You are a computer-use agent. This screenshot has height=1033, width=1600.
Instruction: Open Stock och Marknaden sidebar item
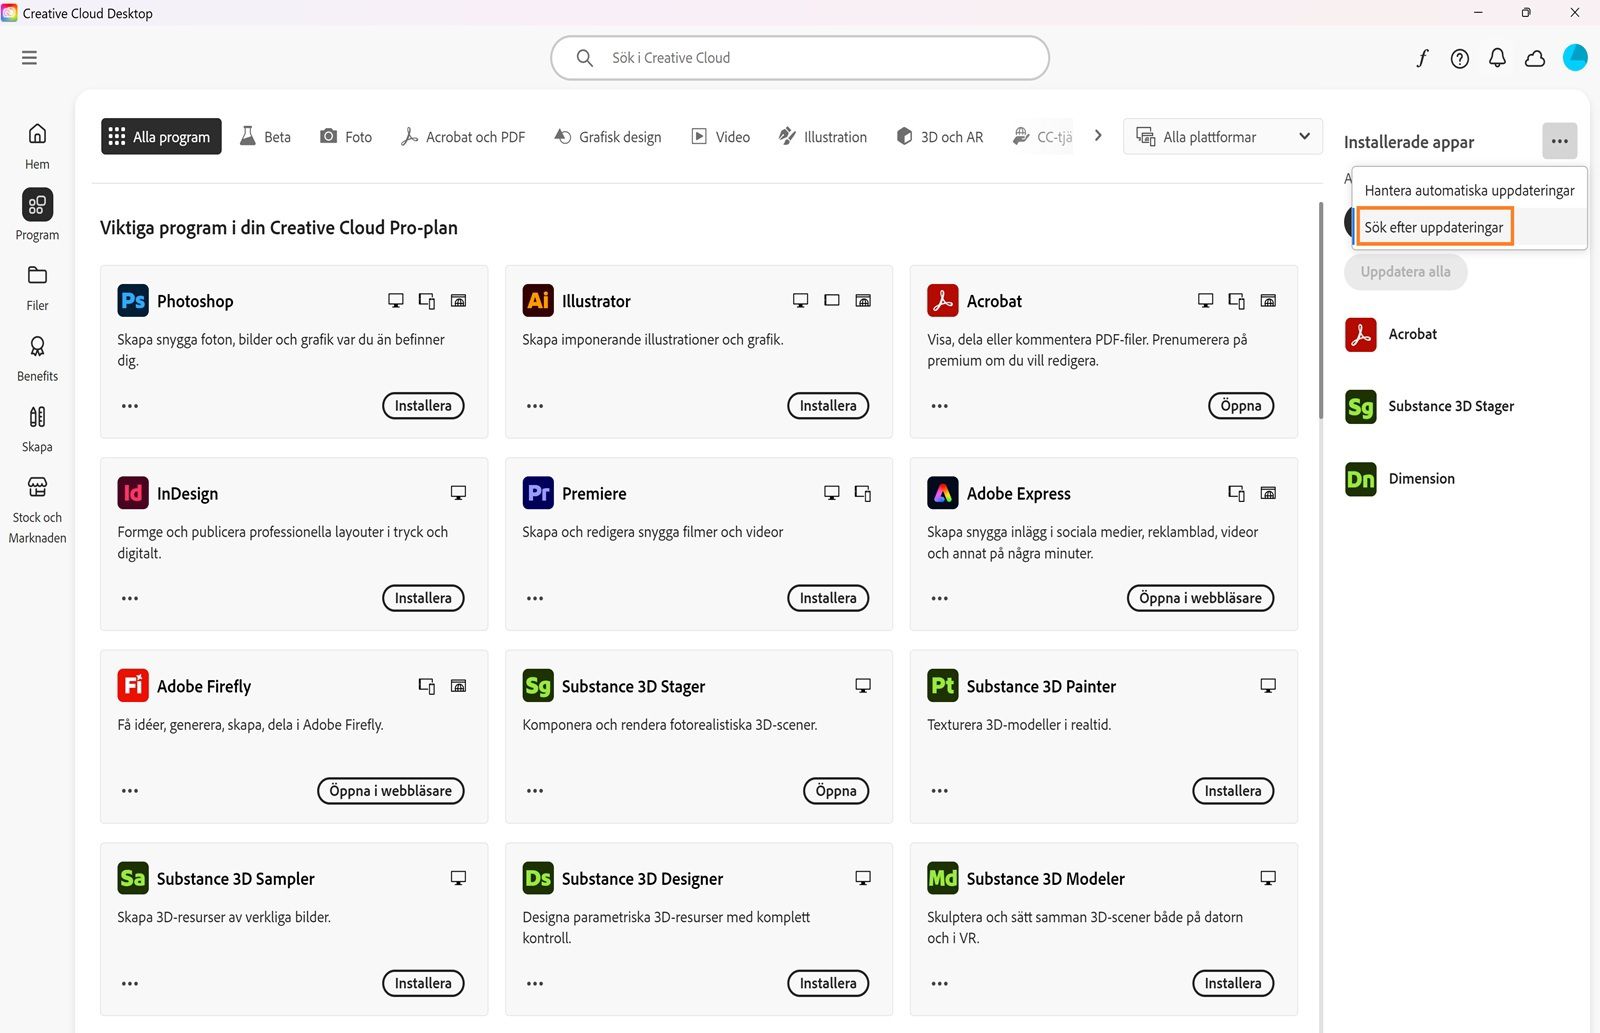[x=37, y=510]
